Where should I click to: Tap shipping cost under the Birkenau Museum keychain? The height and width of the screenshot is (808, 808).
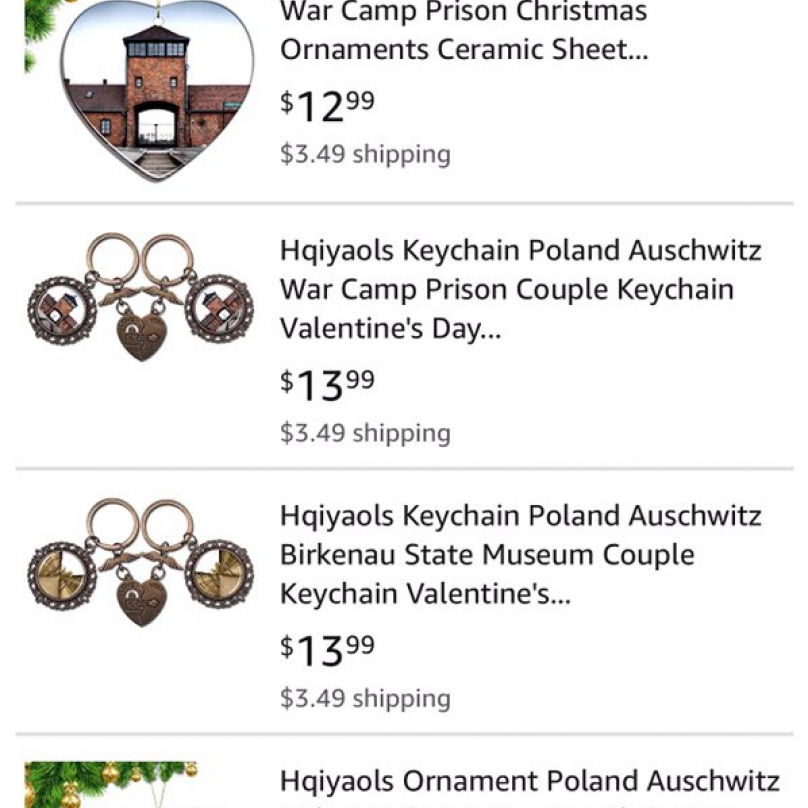pyautogui.click(x=365, y=698)
